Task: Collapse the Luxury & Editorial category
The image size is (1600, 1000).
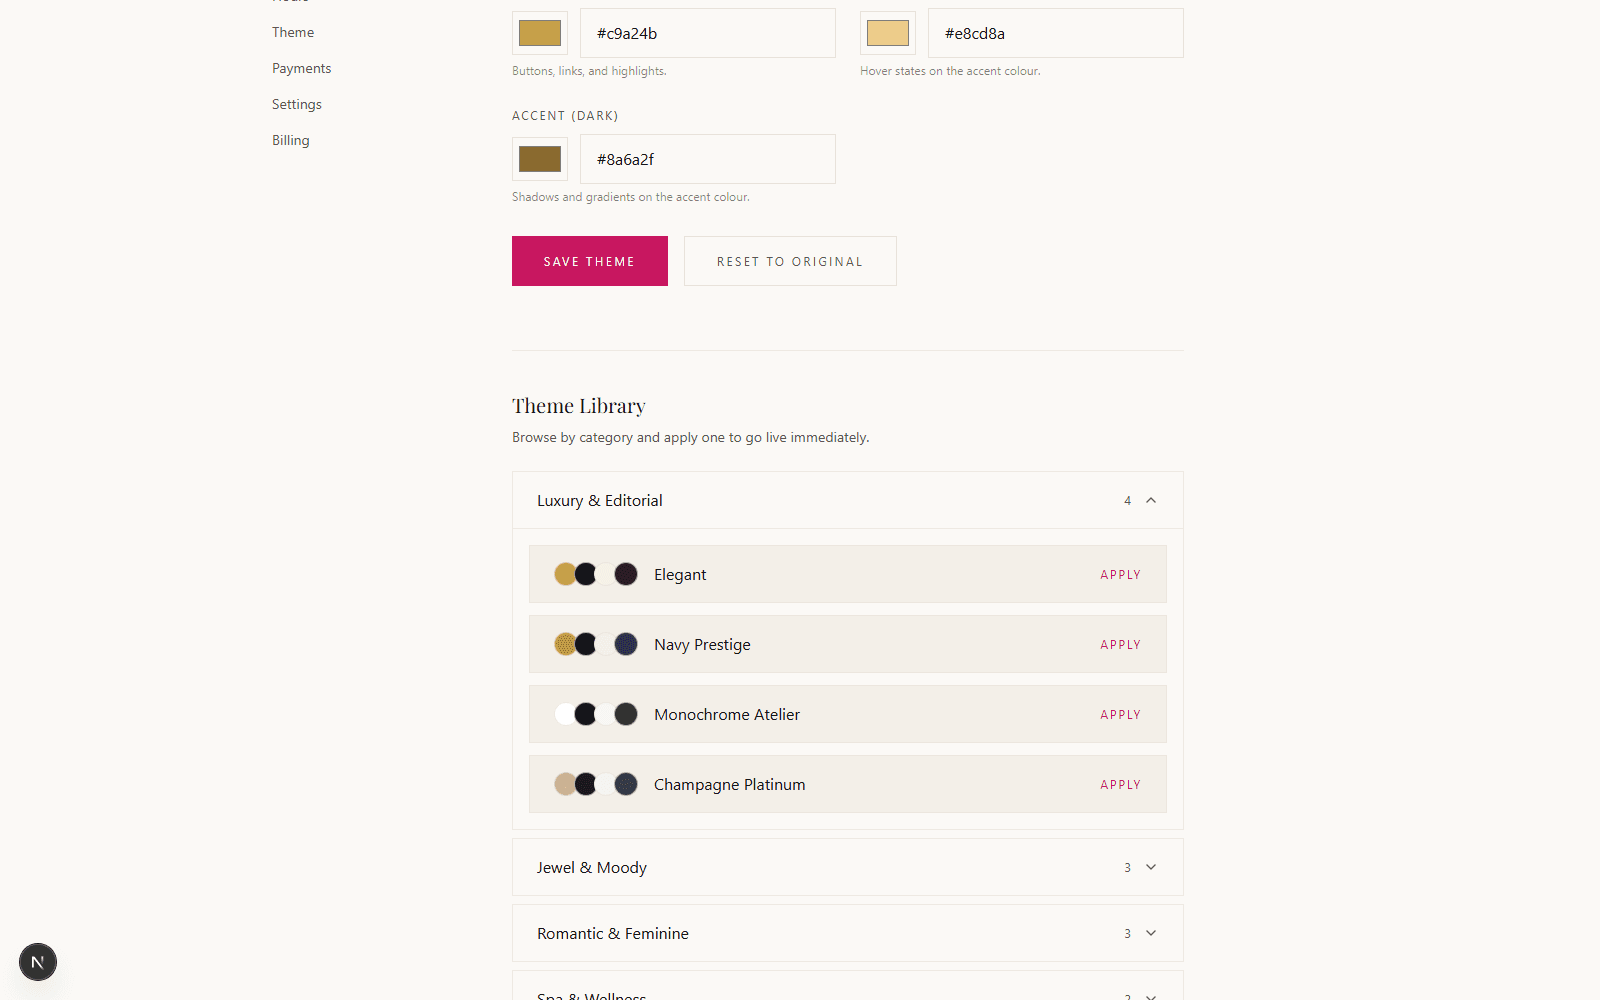Action: tap(847, 500)
